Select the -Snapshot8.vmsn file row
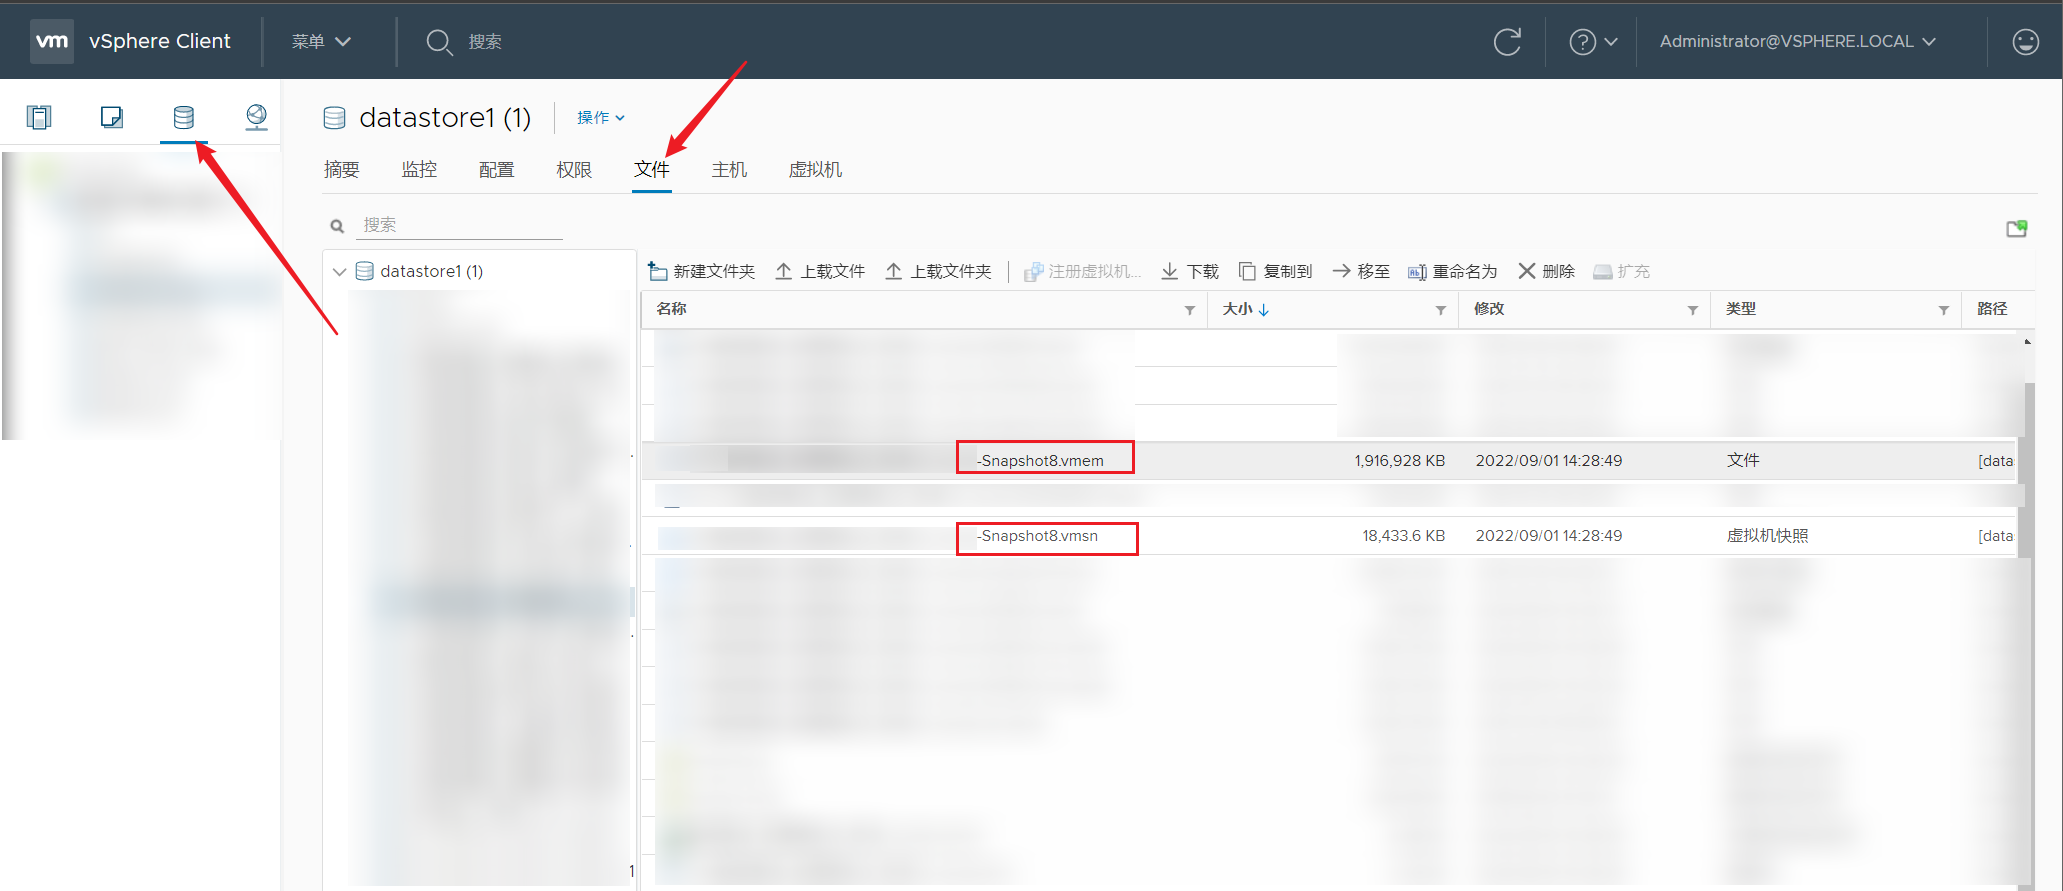 coord(1329,536)
